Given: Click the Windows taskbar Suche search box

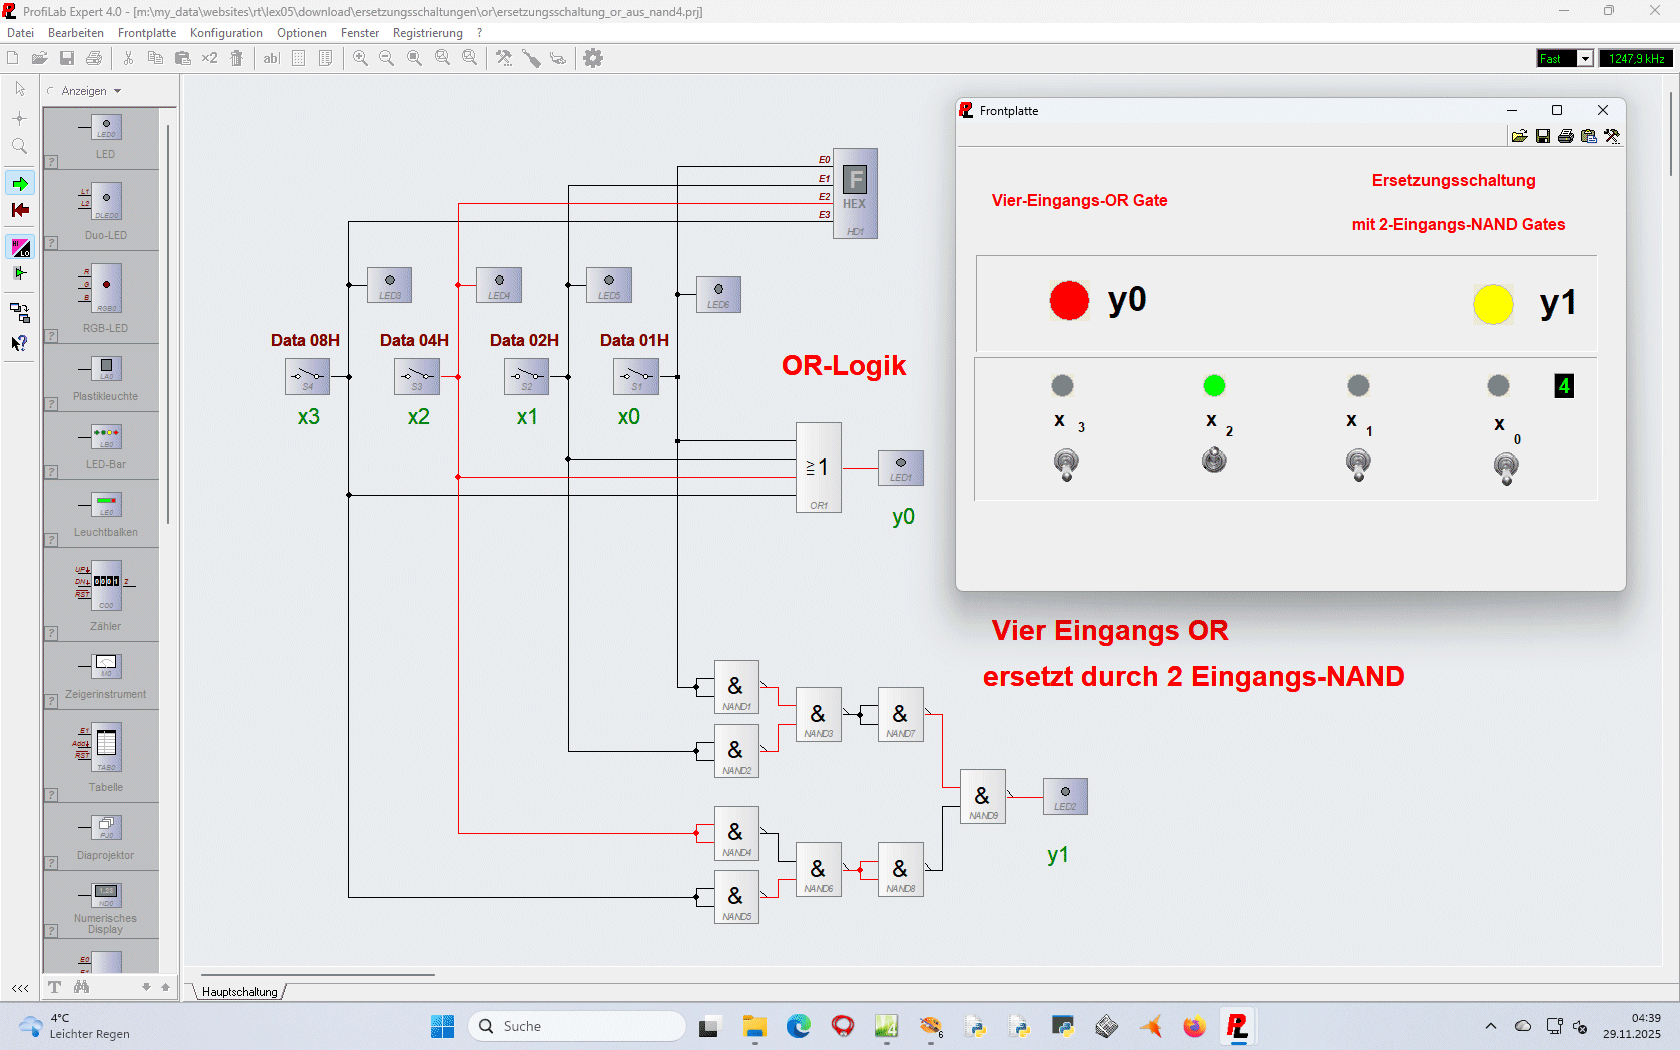Looking at the screenshot, I should [x=577, y=1026].
